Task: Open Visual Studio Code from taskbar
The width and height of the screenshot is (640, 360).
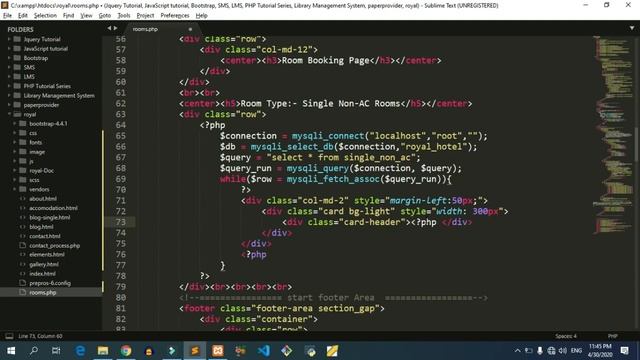Action: pyautogui.click(x=264, y=351)
